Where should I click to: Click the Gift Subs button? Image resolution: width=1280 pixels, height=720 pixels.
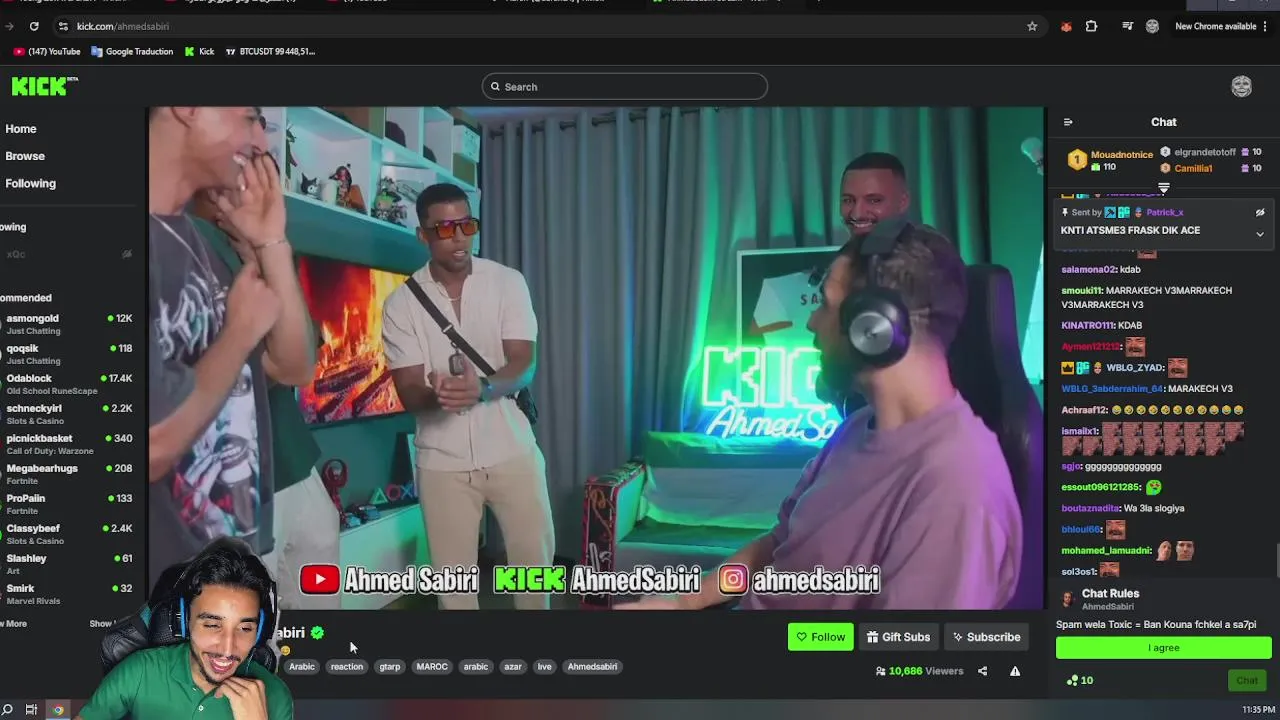click(x=898, y=637)
